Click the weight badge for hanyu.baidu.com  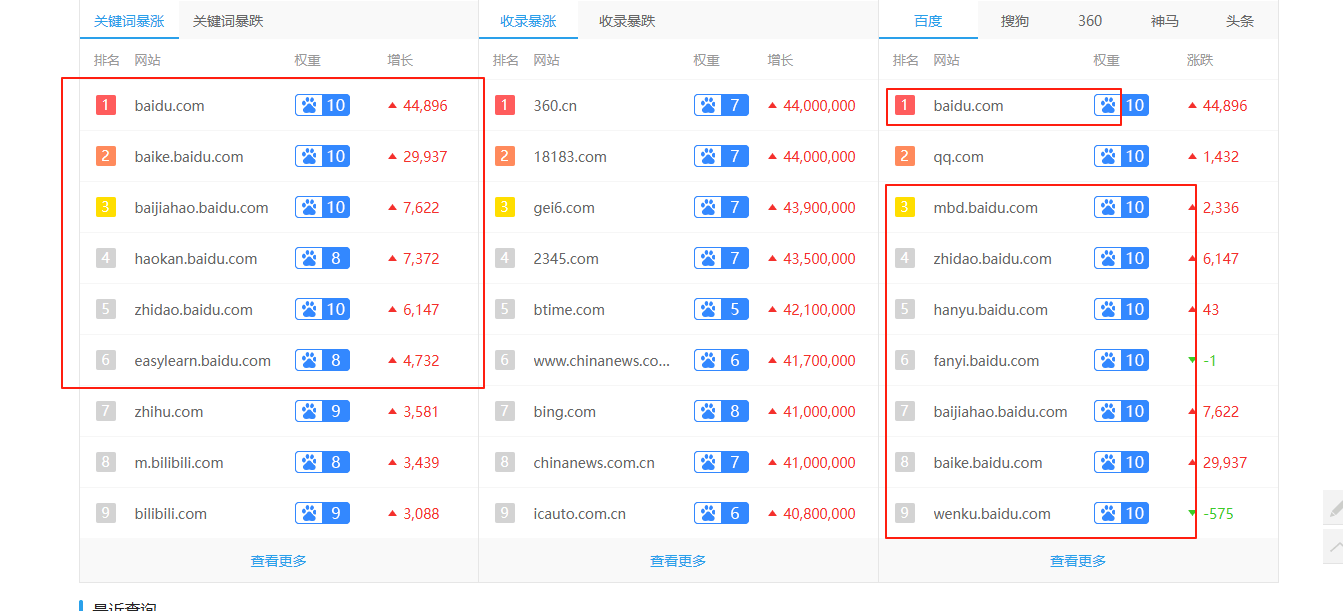click(1121, 309)
